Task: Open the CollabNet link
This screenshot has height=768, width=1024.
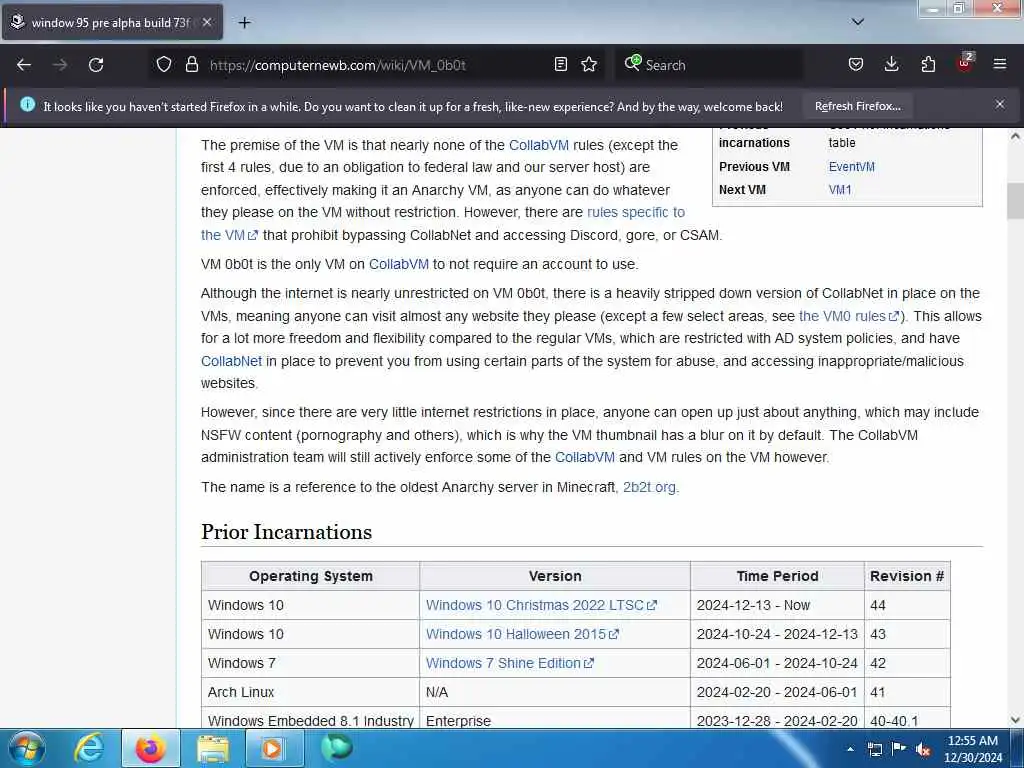Action: tap(231, 361)
